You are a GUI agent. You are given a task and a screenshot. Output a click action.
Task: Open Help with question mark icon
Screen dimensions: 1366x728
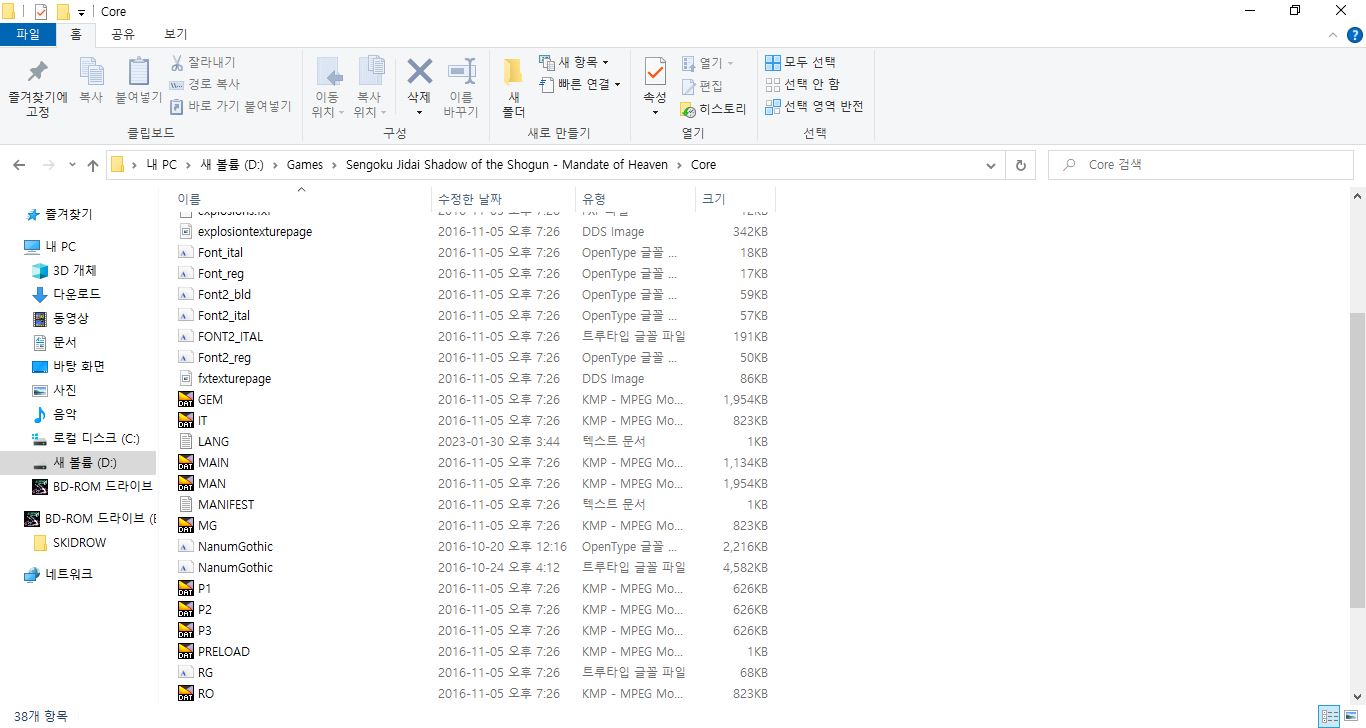pos(1354,35)
